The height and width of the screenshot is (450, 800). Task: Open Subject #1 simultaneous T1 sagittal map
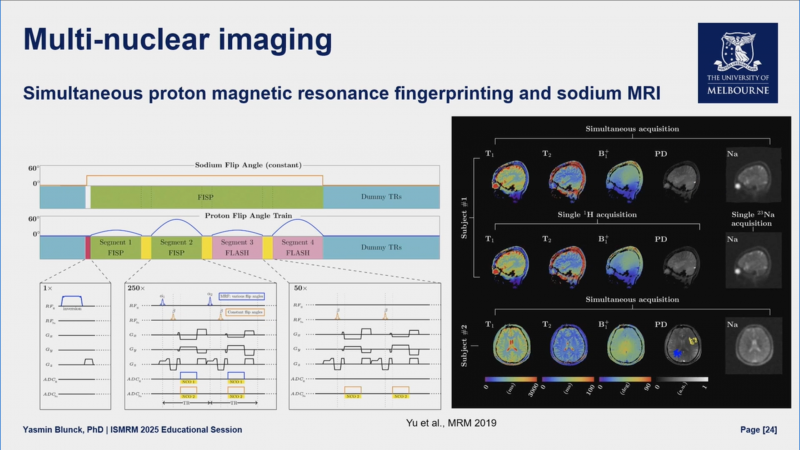tap(510, 181)
